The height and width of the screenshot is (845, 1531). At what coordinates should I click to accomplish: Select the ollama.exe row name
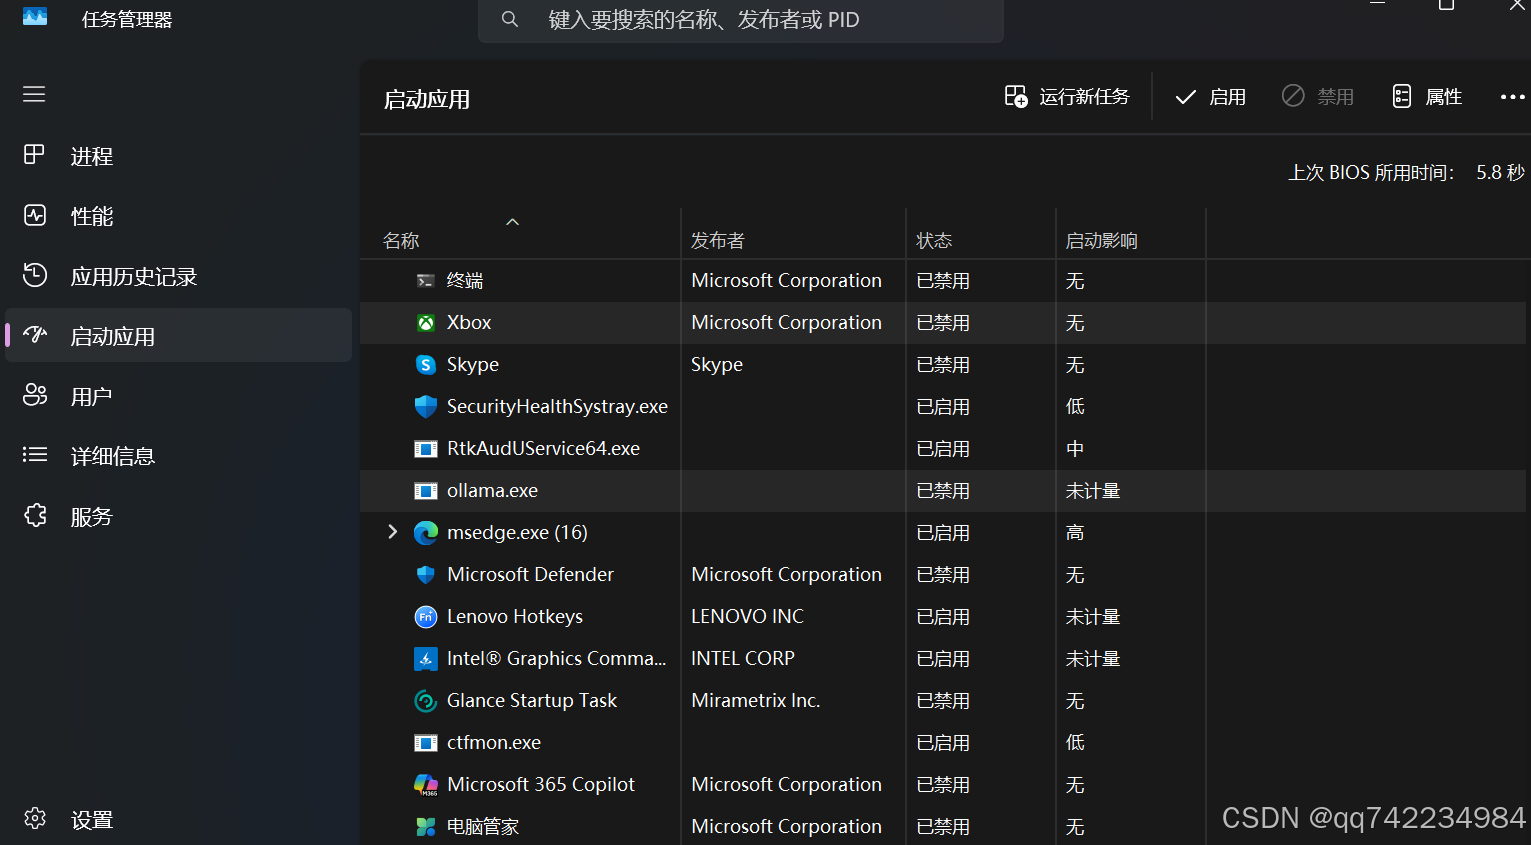pyautogui.click(x=492, y=491)
